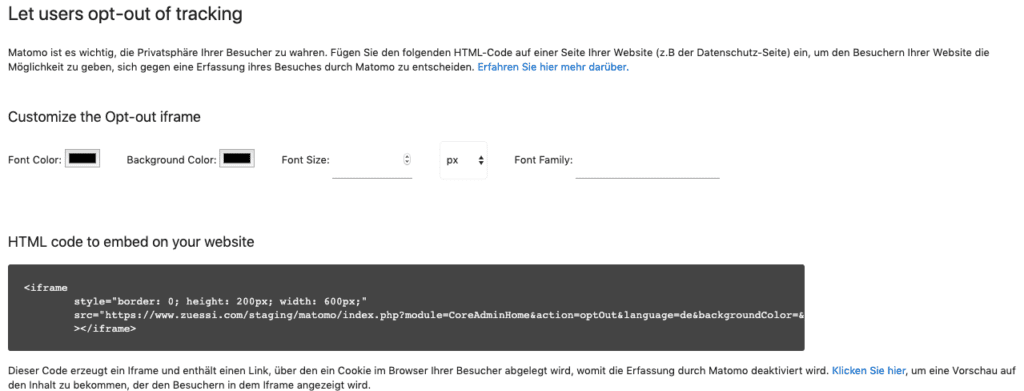The image size is (1024, 391).
Task: Click inside the dark HTML code box
Action: (x=406, y=307)
